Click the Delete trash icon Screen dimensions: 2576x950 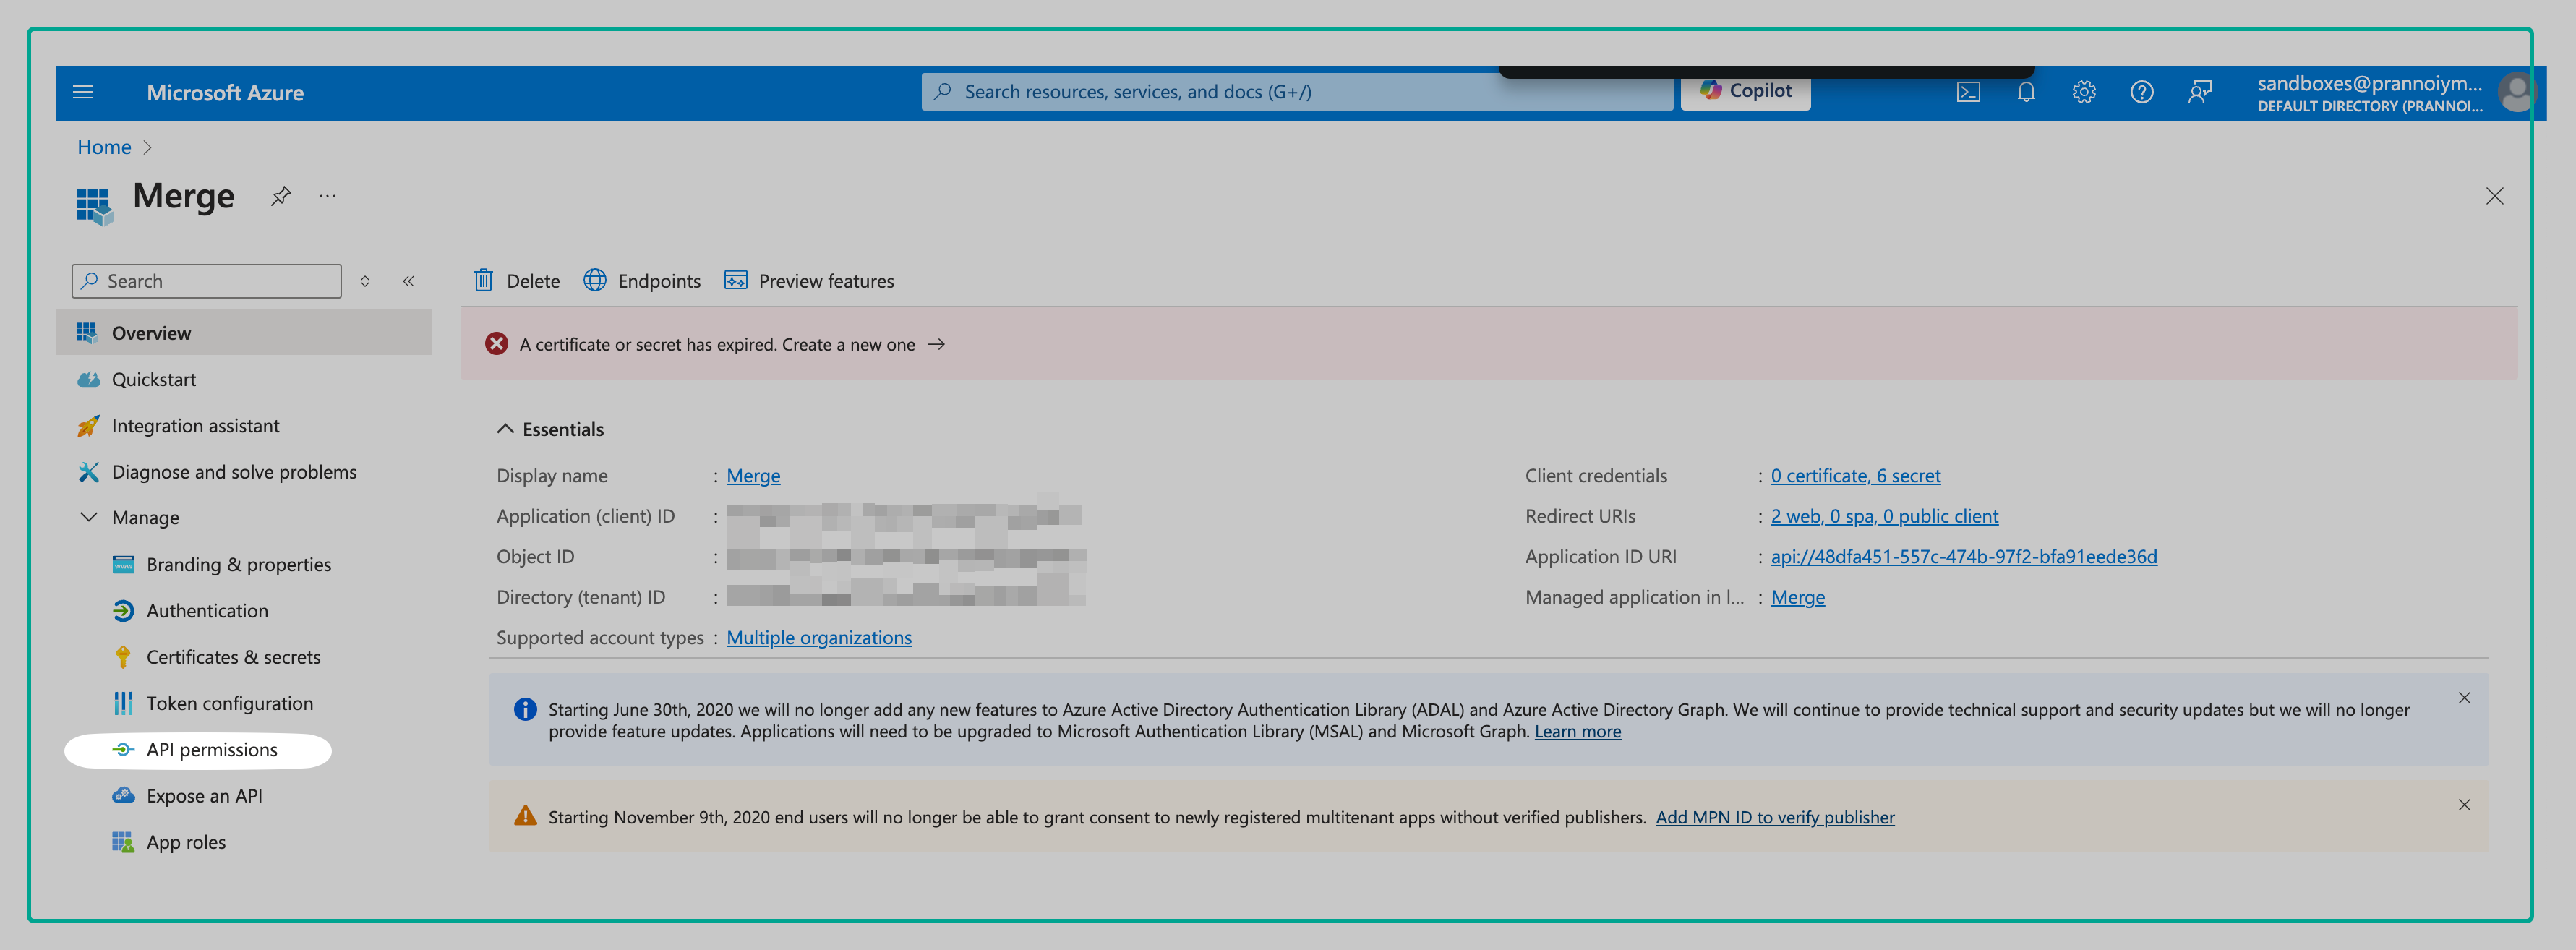pos(483,280)
